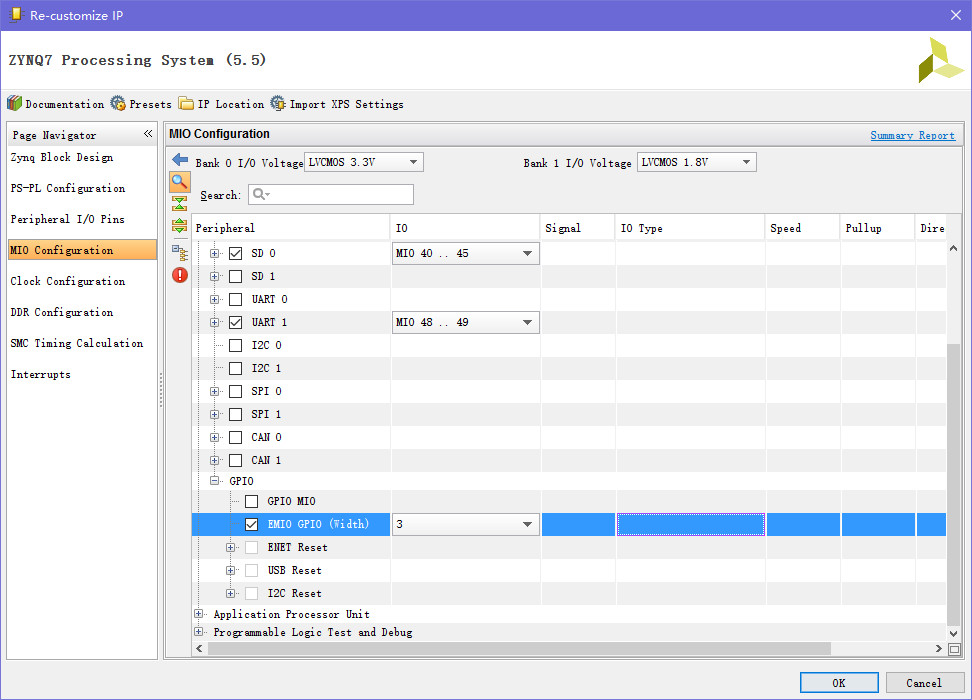Open Clock Configuration page
972x700 pixels.
(68, 281)
